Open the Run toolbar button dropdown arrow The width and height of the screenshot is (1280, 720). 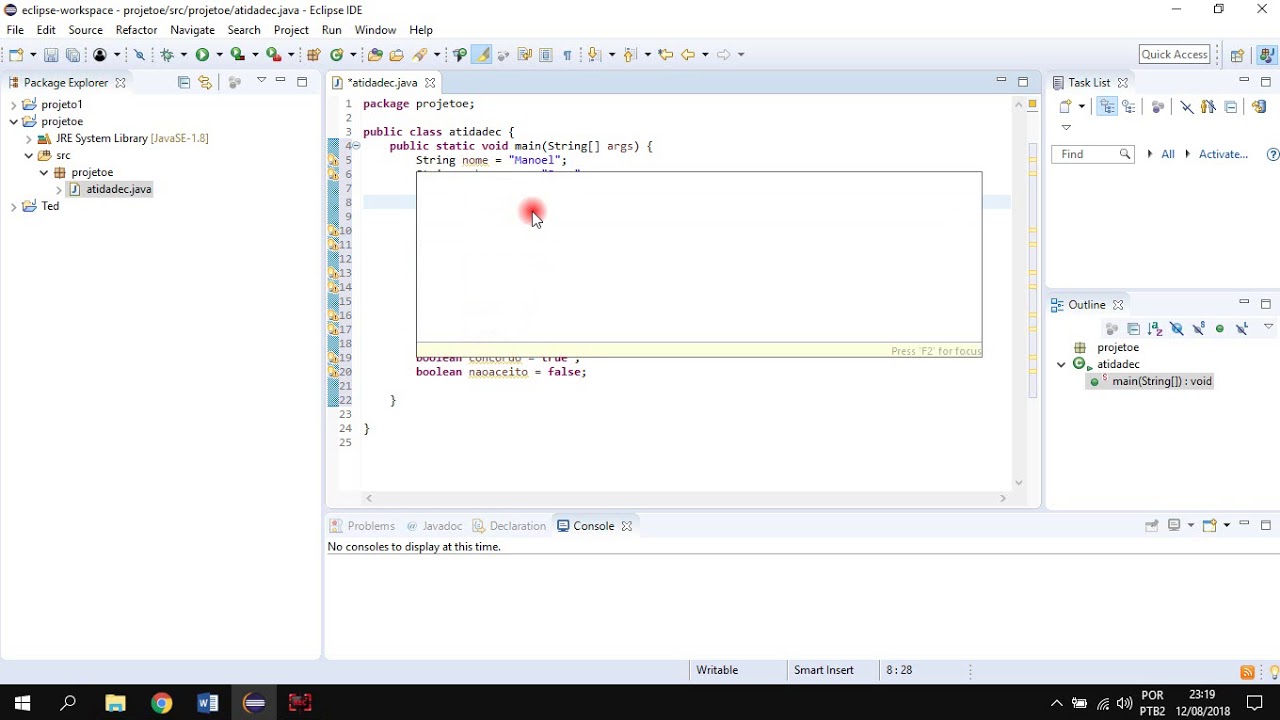pyautogui.click(x=219, y=55)
